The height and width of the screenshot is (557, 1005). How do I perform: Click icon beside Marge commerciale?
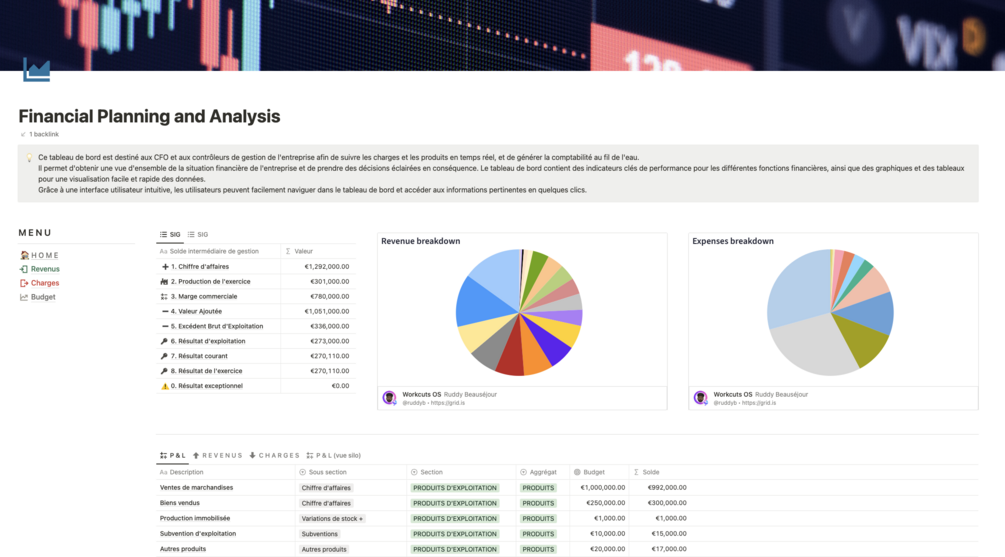tap(164, 296)
